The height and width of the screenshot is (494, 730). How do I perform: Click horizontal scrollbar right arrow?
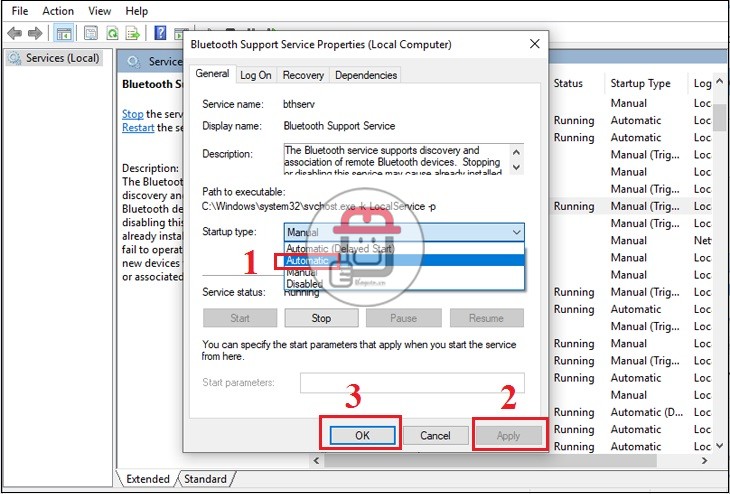(704, 460)
